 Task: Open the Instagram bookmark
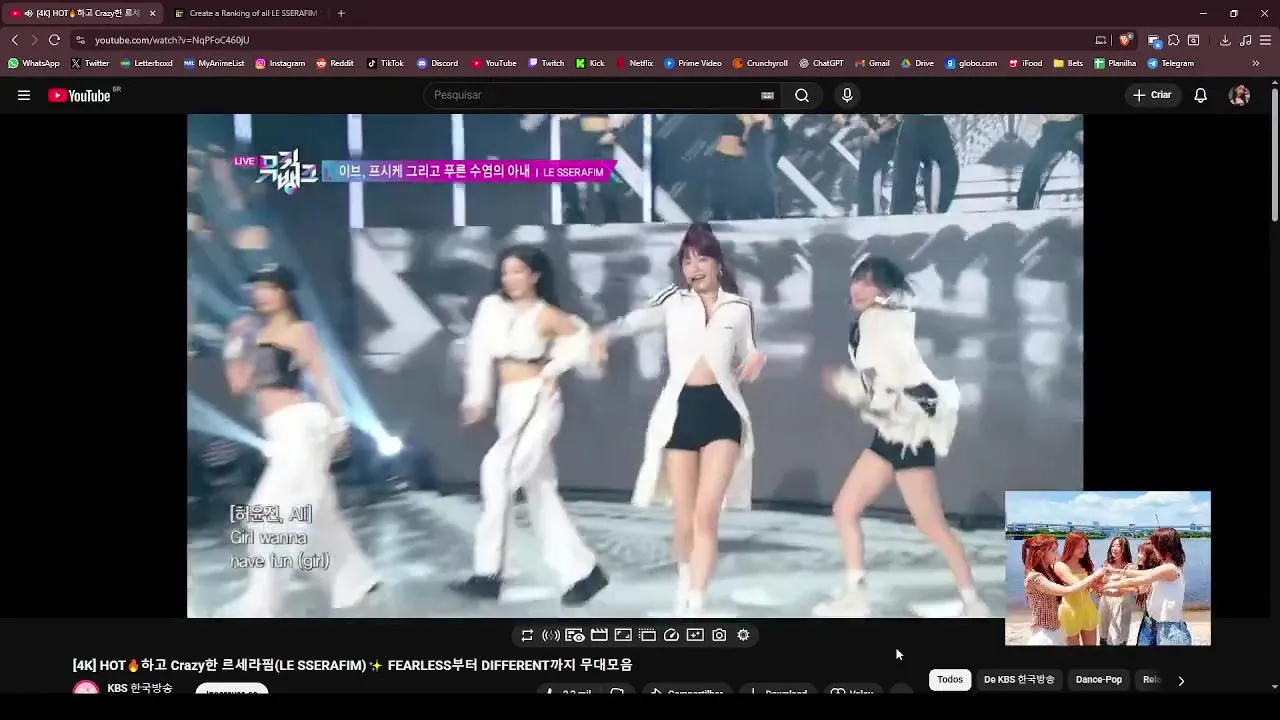pyautogui.click(x=280, y=63)
